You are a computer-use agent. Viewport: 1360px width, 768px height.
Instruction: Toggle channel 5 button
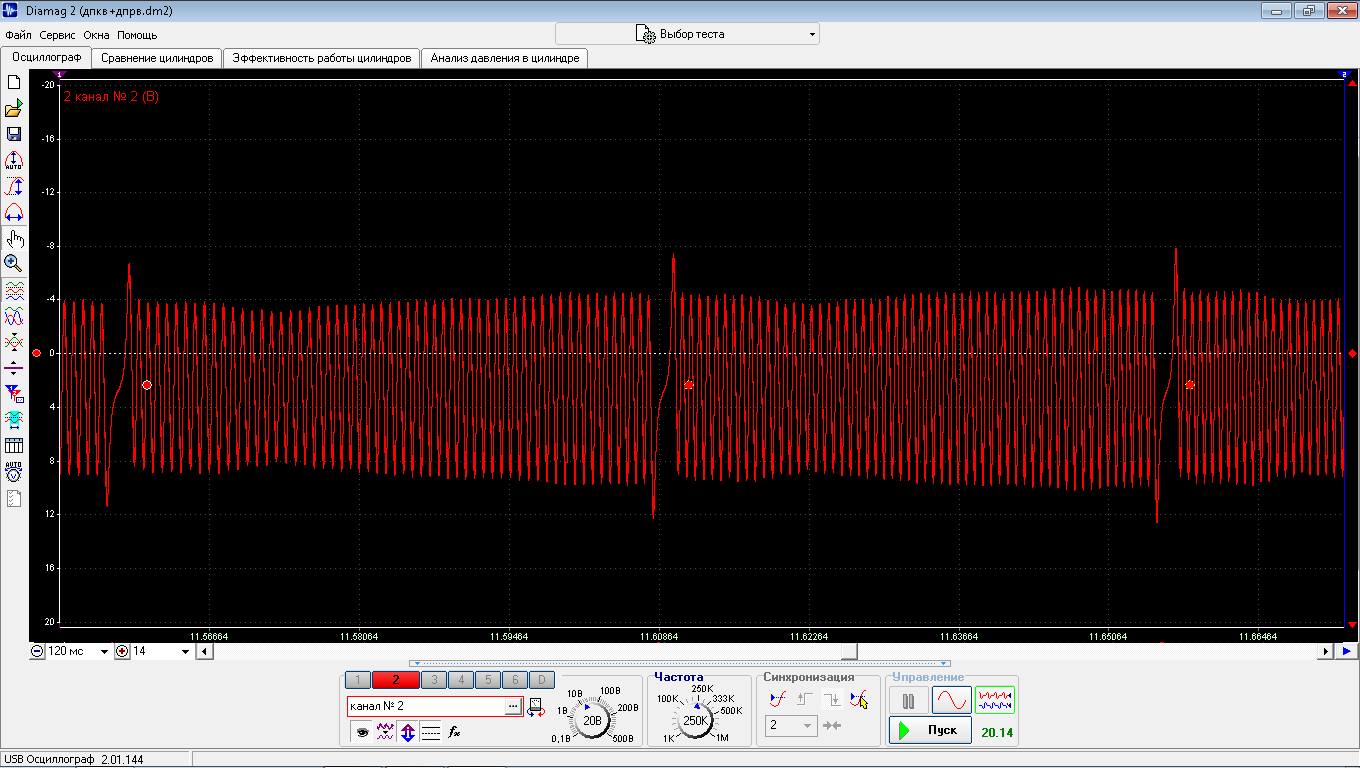pos(486,680)
